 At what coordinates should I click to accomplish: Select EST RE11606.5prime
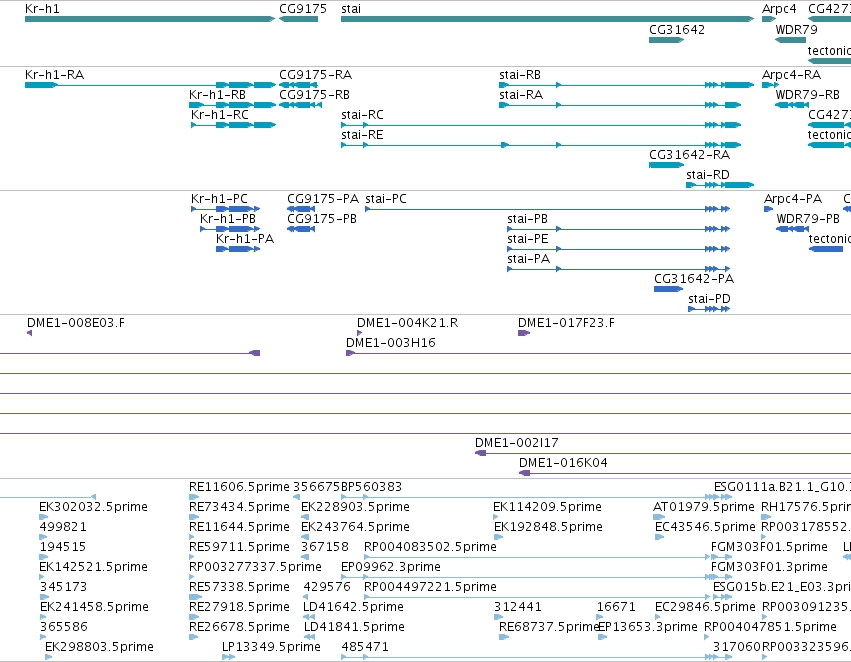point(194,497)
